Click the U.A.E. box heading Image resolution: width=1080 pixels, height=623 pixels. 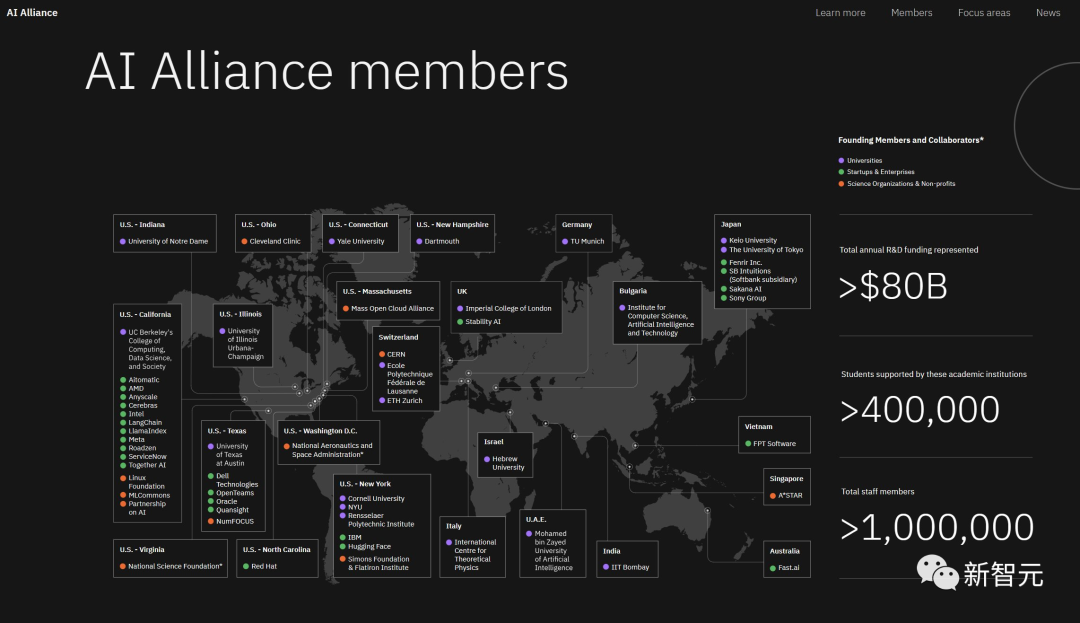[x=536, y=520]
